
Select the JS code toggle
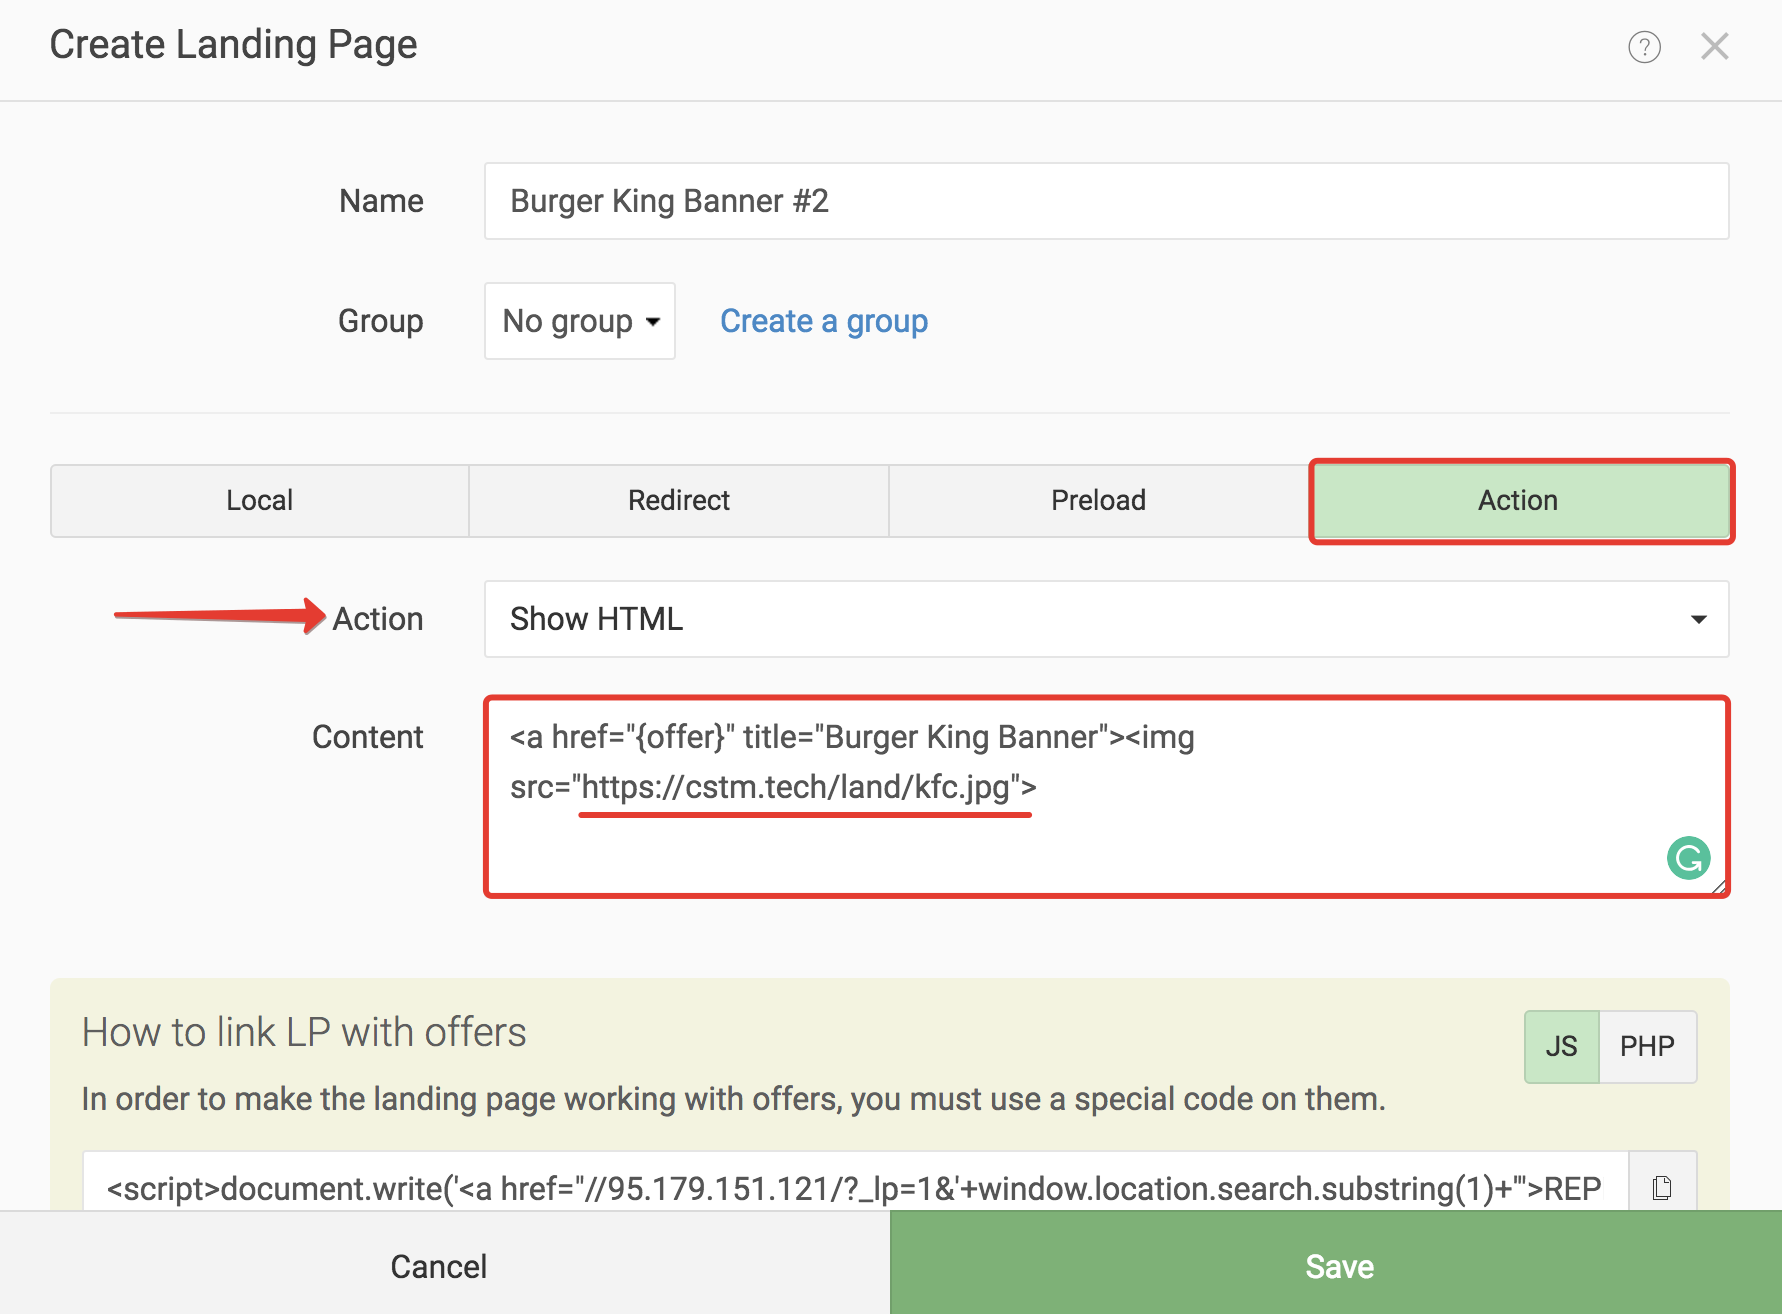(x=1561, y=1047)
